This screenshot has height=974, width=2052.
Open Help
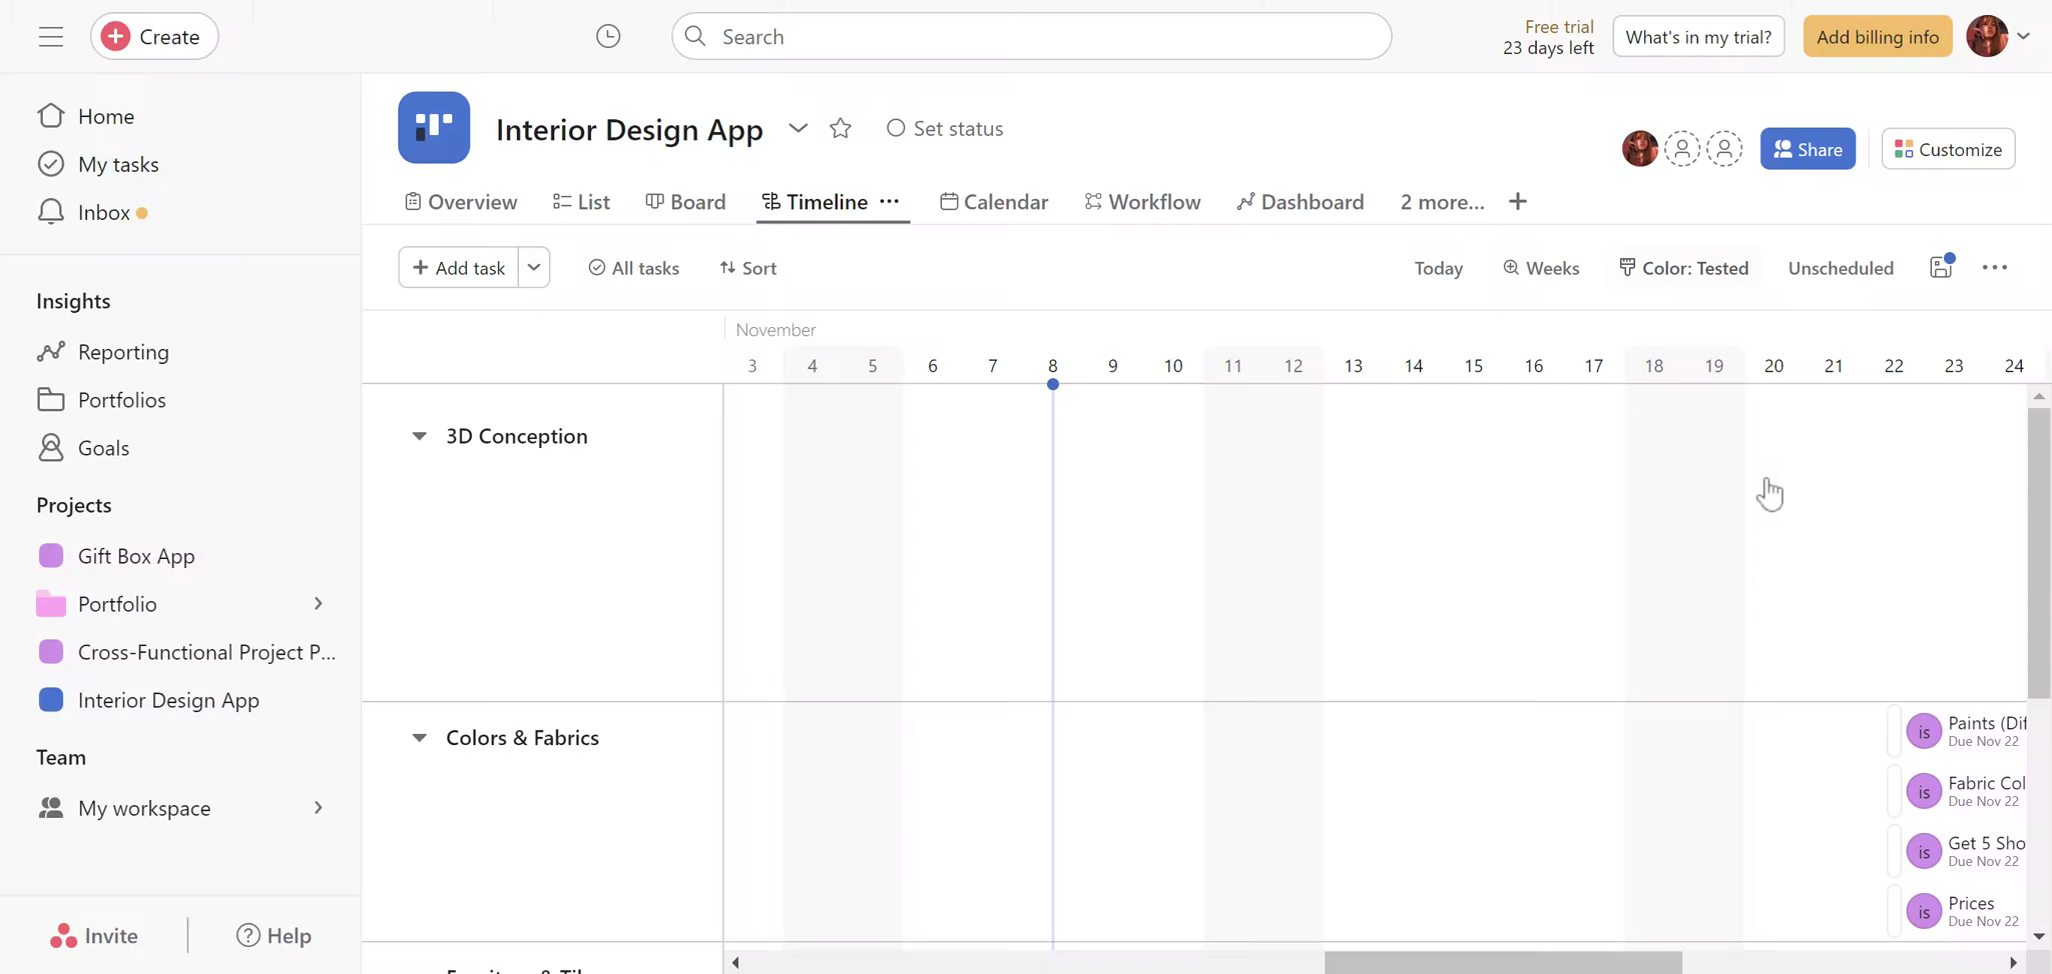coord(274,936)
